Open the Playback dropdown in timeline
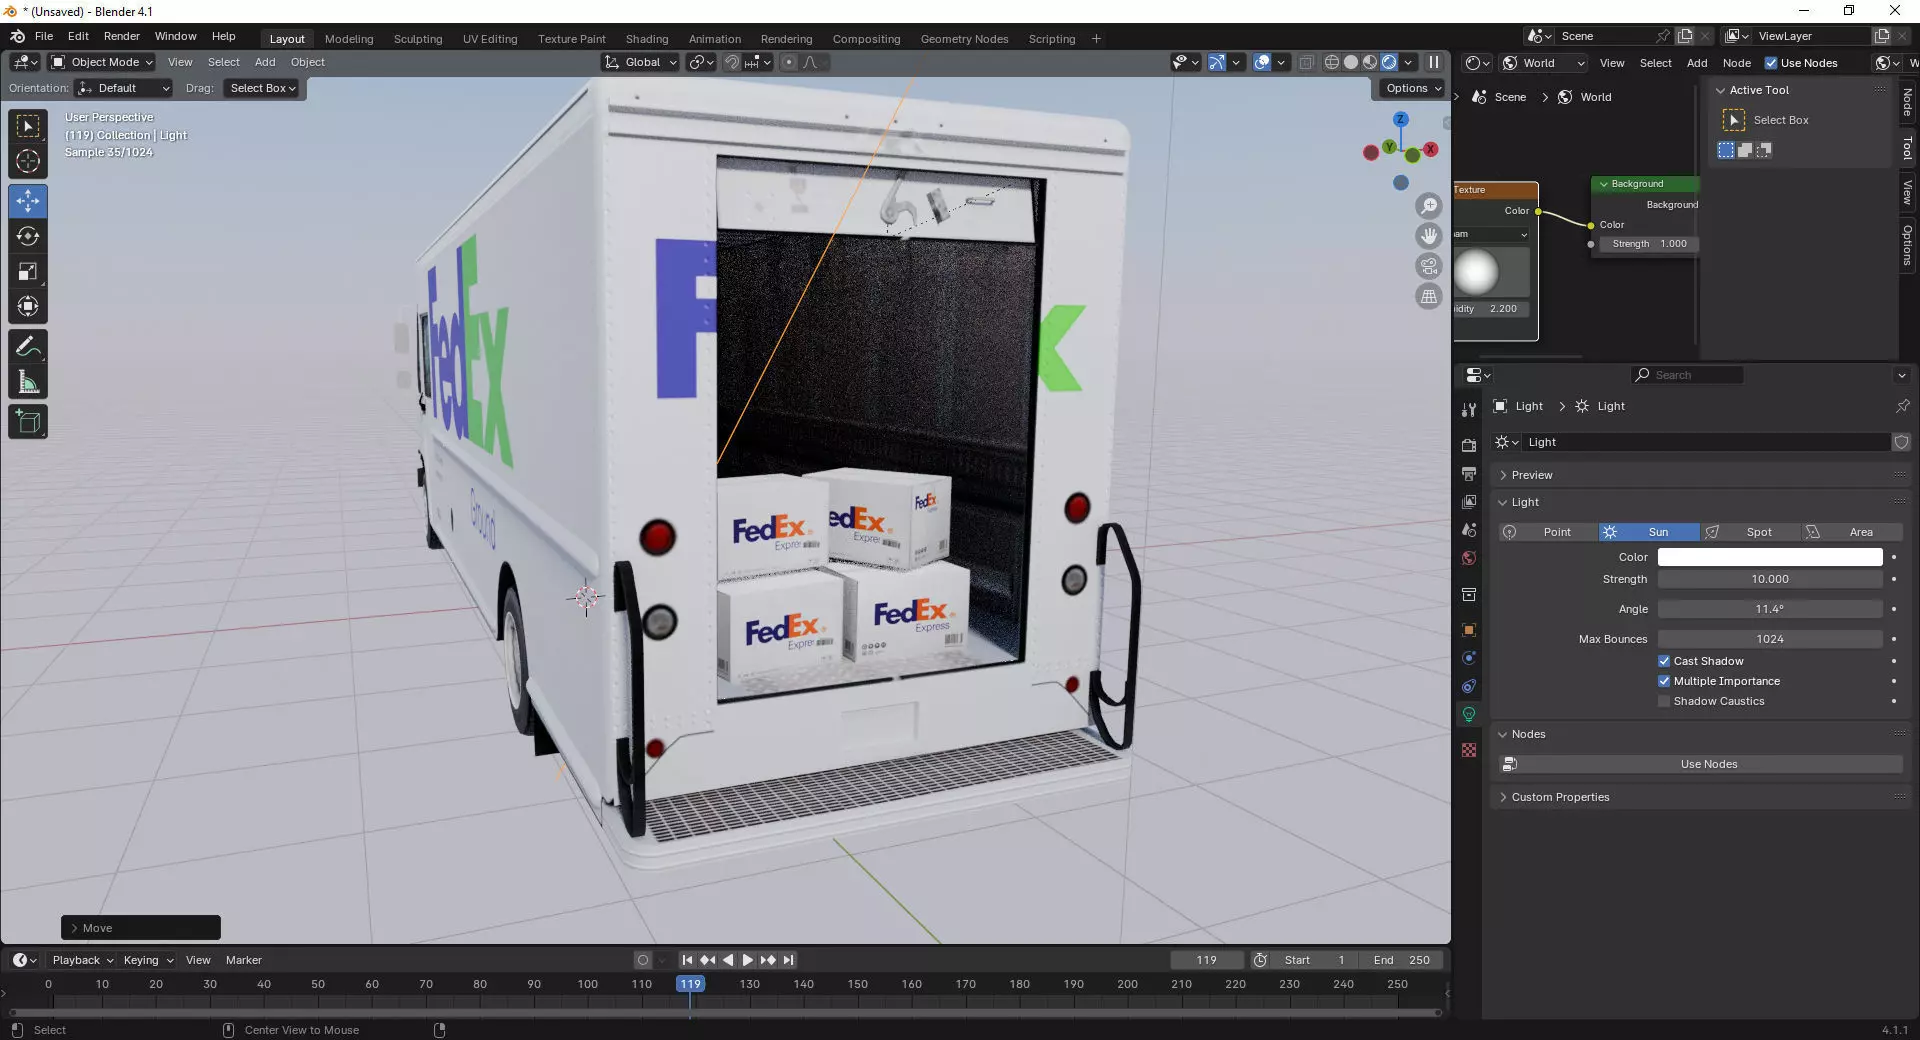1920x1040 pixels. coord(82,960)
